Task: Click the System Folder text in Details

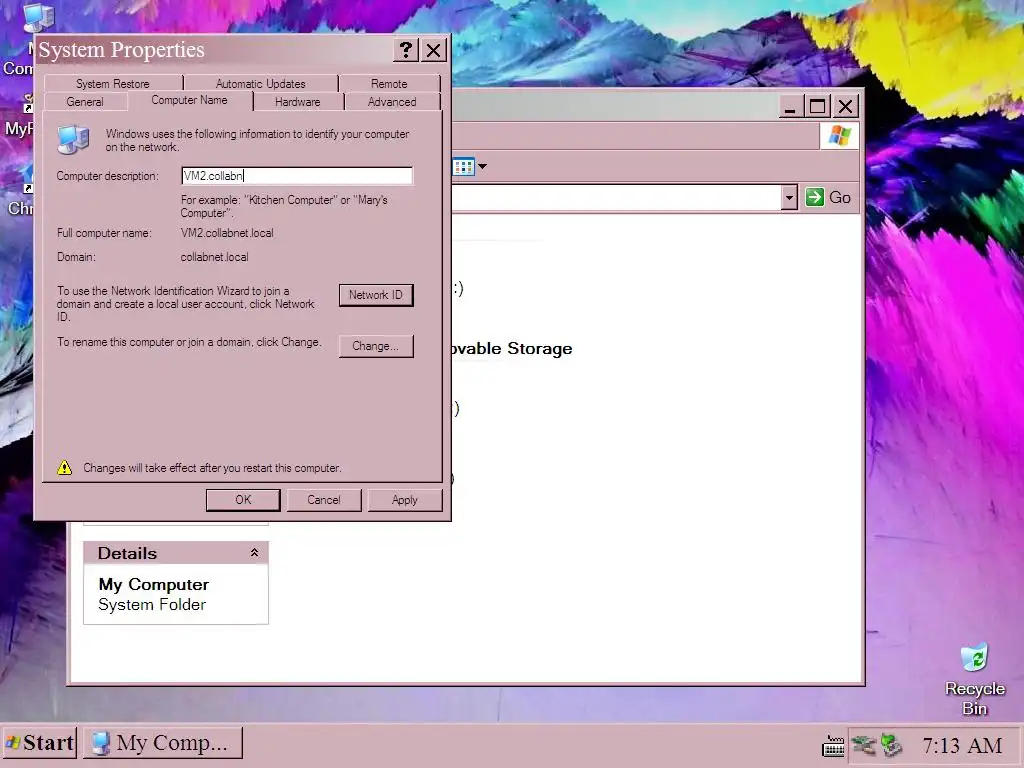Action: point(152,605)
